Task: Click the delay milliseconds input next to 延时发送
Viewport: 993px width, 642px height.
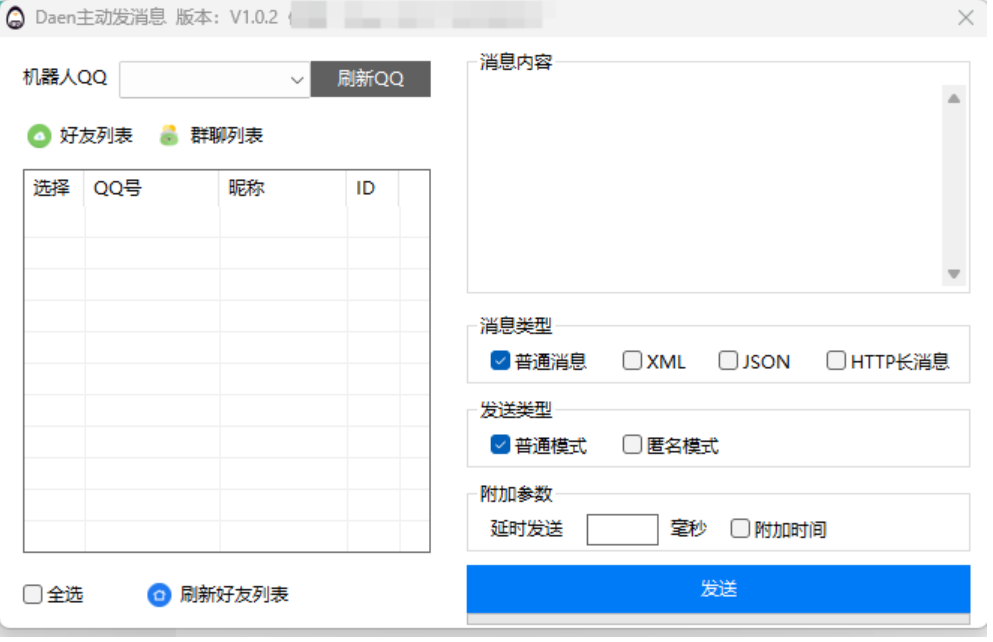Action: (x=622, y=529)
